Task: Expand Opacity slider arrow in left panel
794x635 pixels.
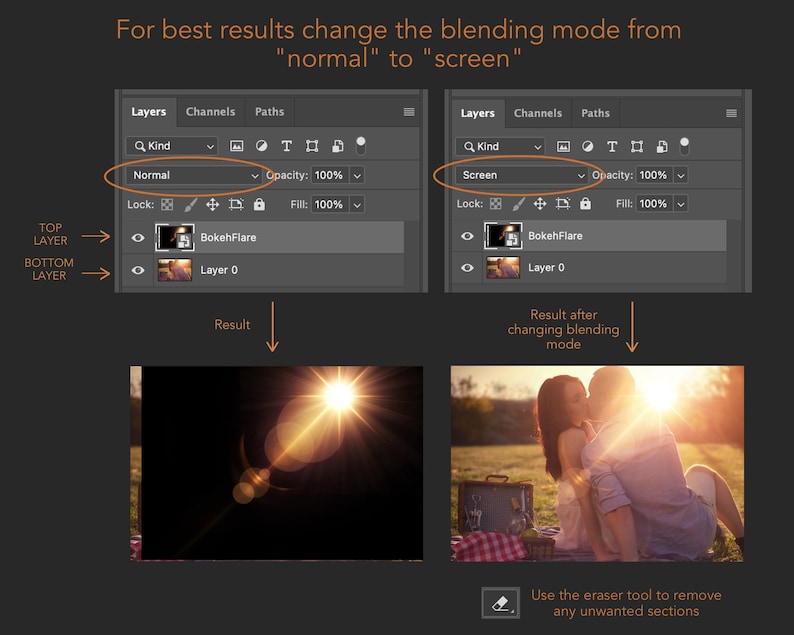Action: click(357, 176)
